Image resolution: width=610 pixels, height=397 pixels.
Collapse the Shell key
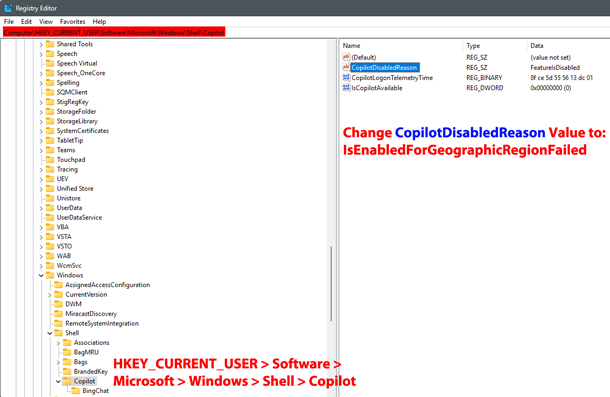point(50,334)
